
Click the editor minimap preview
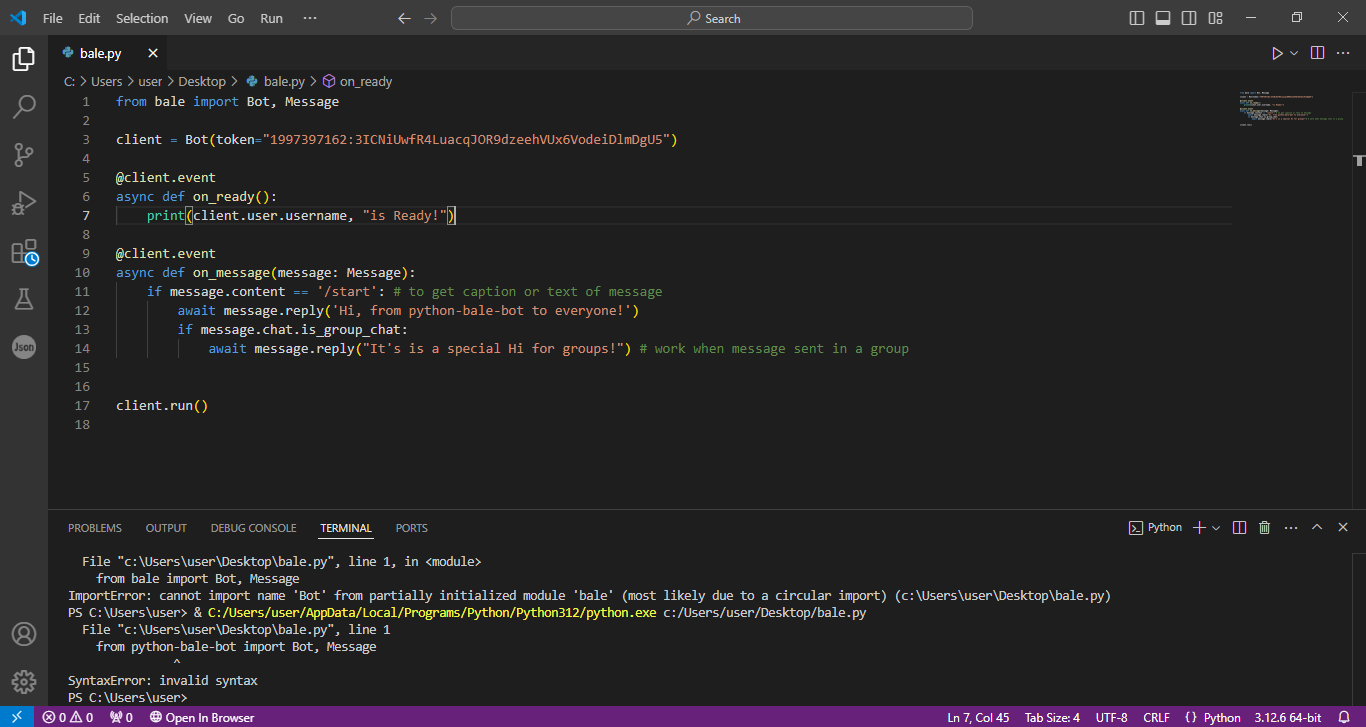tap(1290, 109)
